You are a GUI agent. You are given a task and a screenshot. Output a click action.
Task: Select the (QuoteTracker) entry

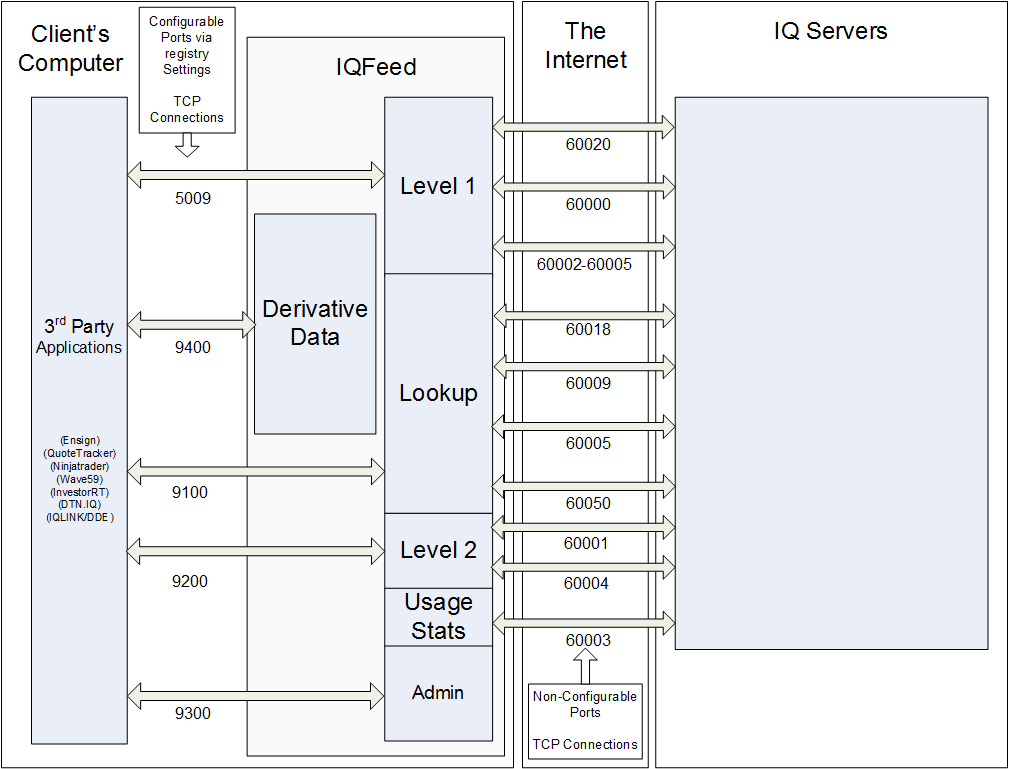pyautogui.click(x=80, y=453)
